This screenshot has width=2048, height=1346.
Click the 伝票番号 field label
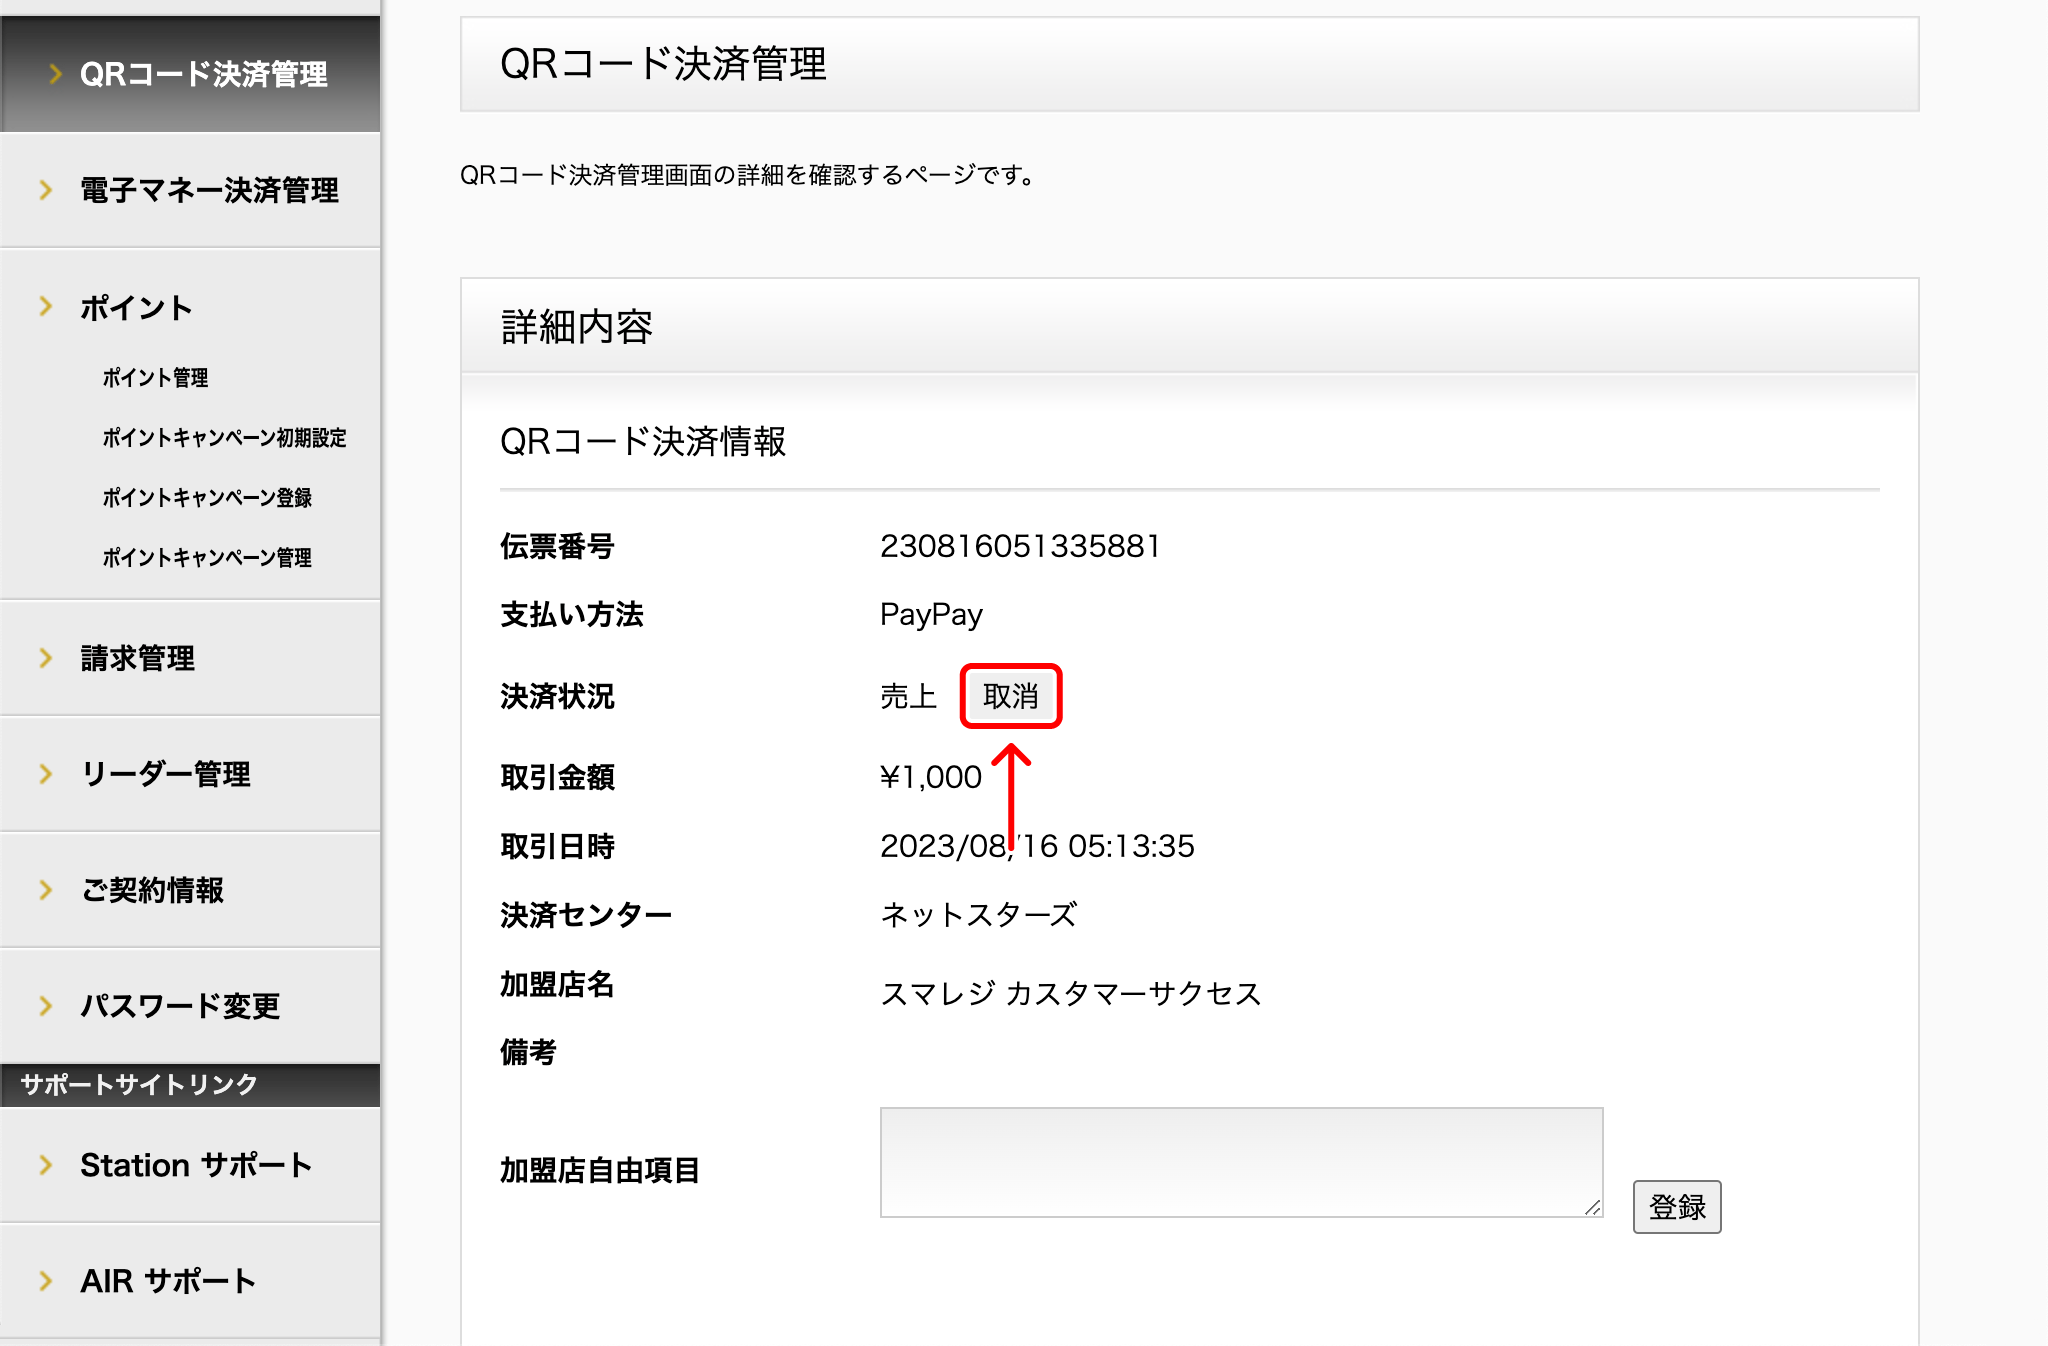(557, 546)
